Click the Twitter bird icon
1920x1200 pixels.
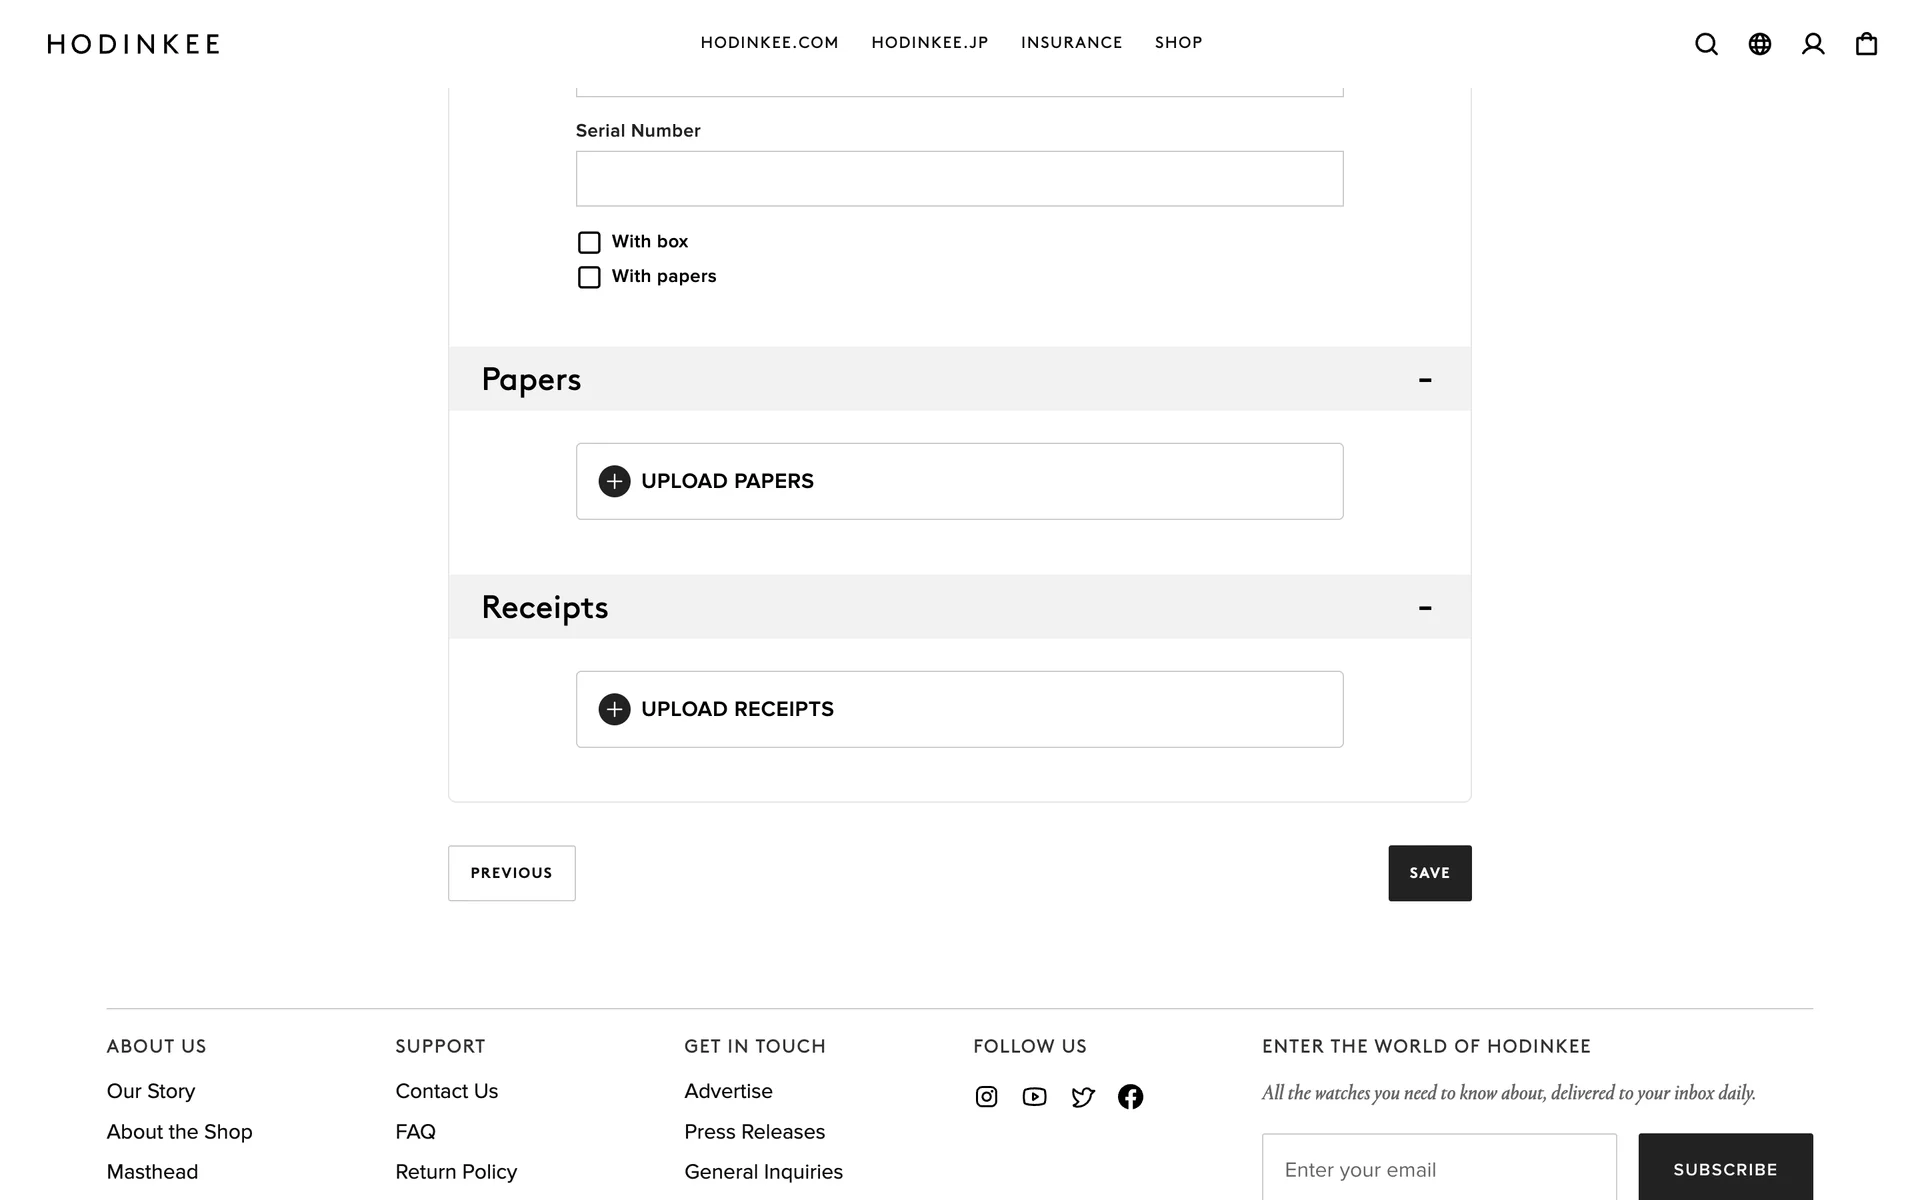(1083, 1097)
